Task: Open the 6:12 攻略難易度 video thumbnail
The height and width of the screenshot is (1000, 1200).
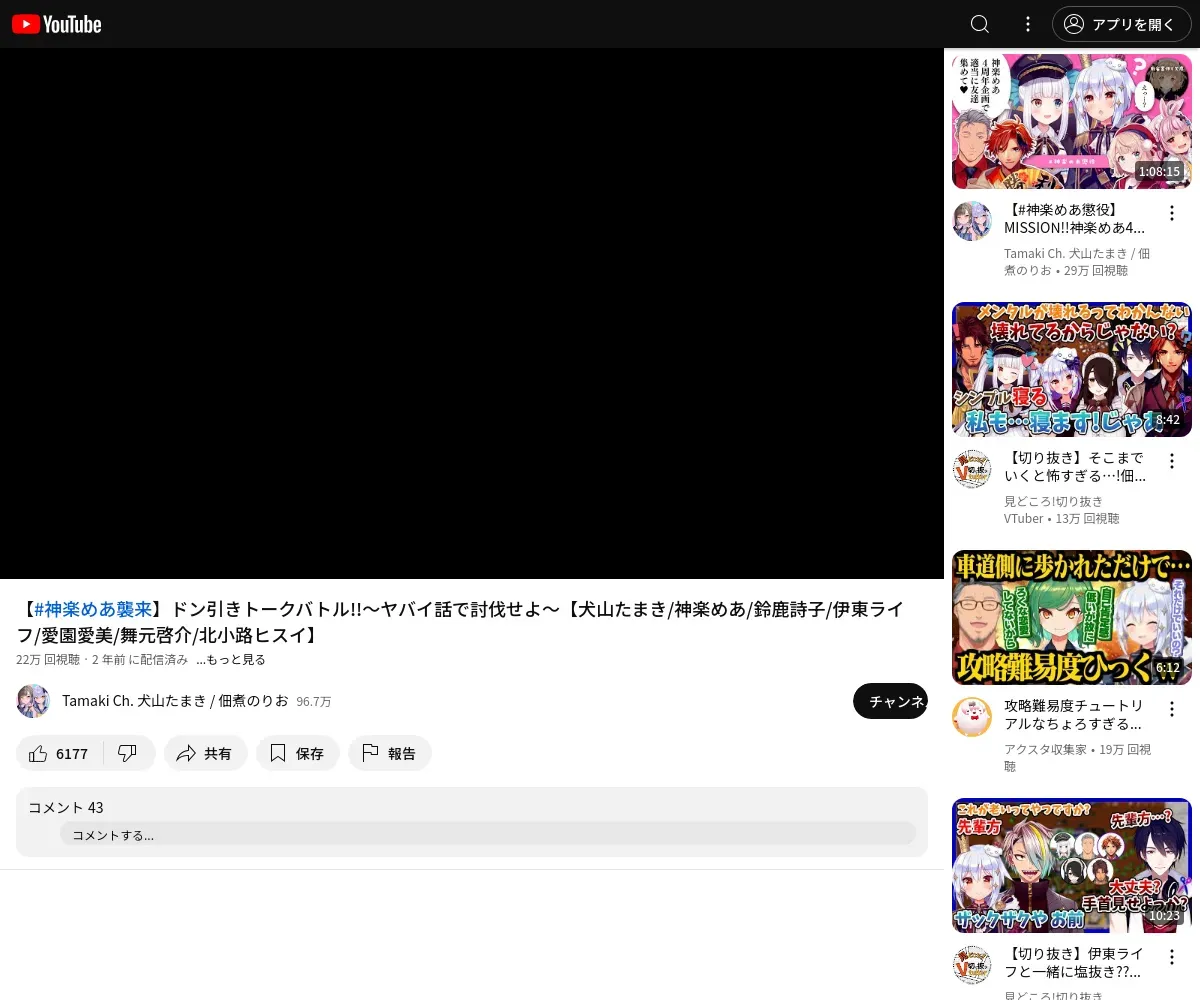Action: click(x=1072, y=617)
